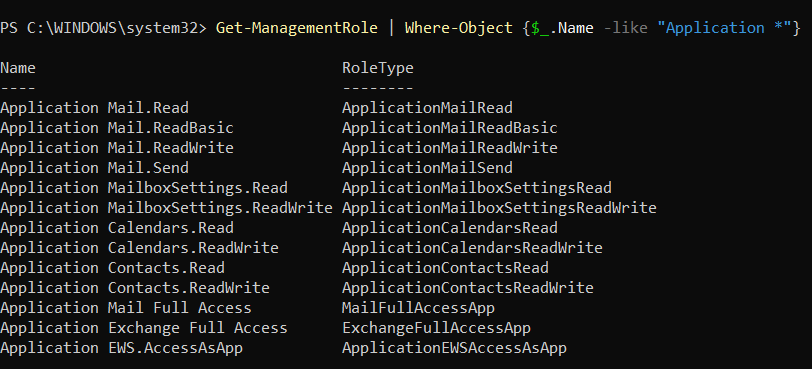Image resolution: width=812 pixels, height=369 pixels.
Task: Click the ExchangeFullAccessApp role type value
Action: [x=437, y=328]
